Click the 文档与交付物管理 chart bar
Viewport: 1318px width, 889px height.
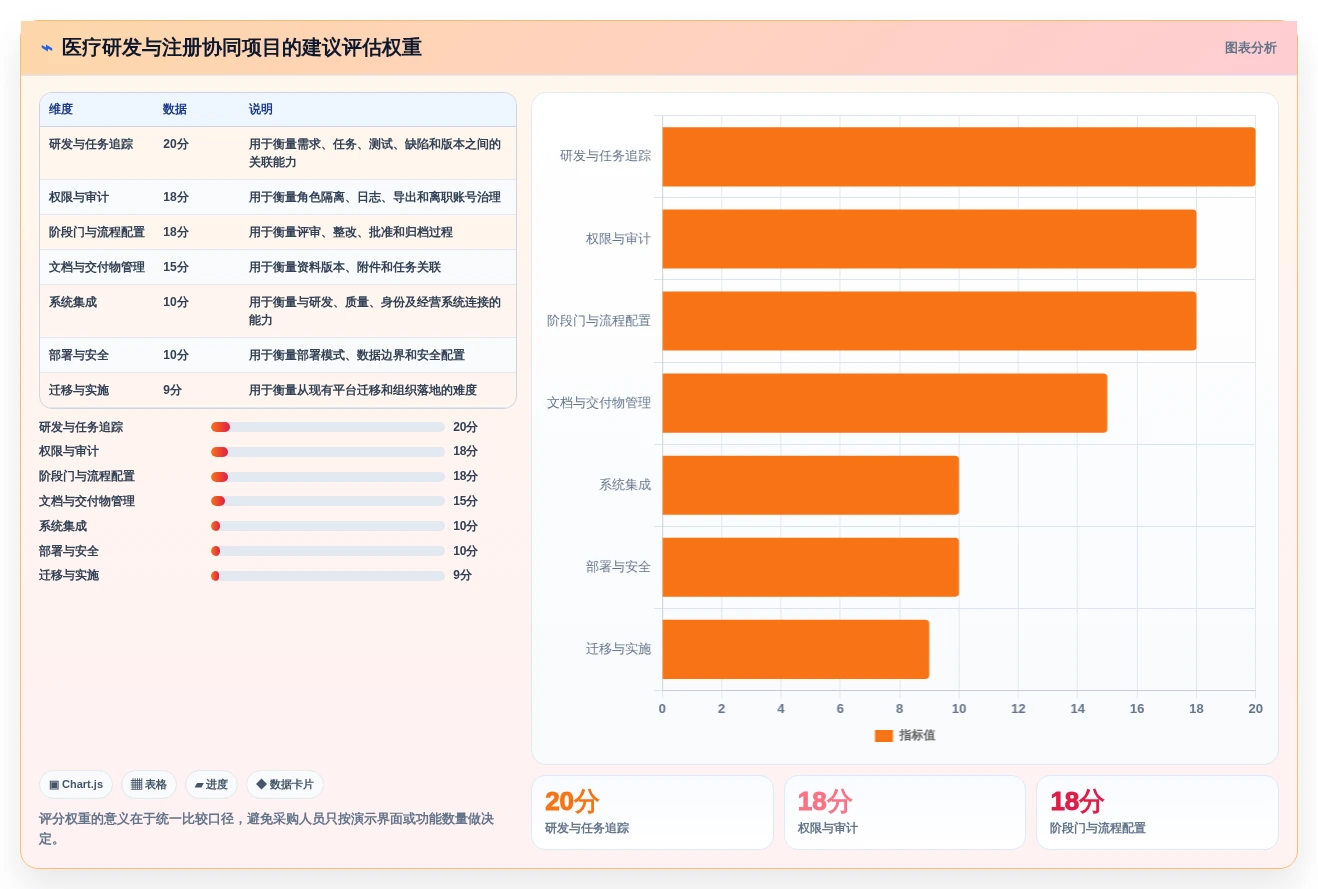[884, 403]
